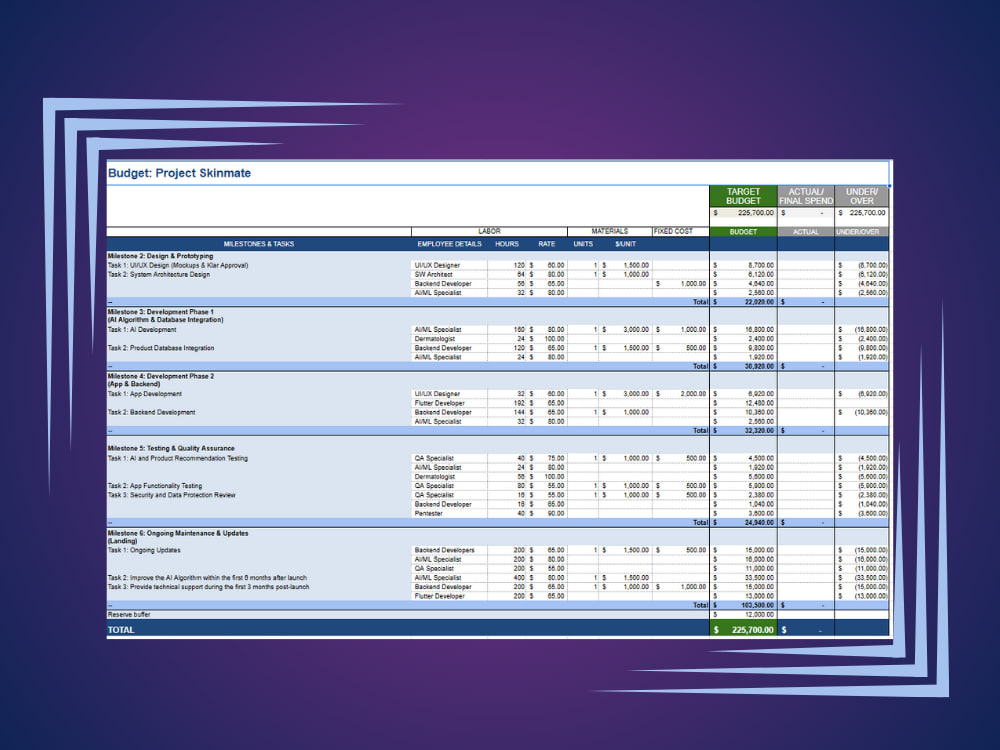Click the "Budget: Project Skinmate" title
Screen dimensions: 1000x750
pos(179,173)
